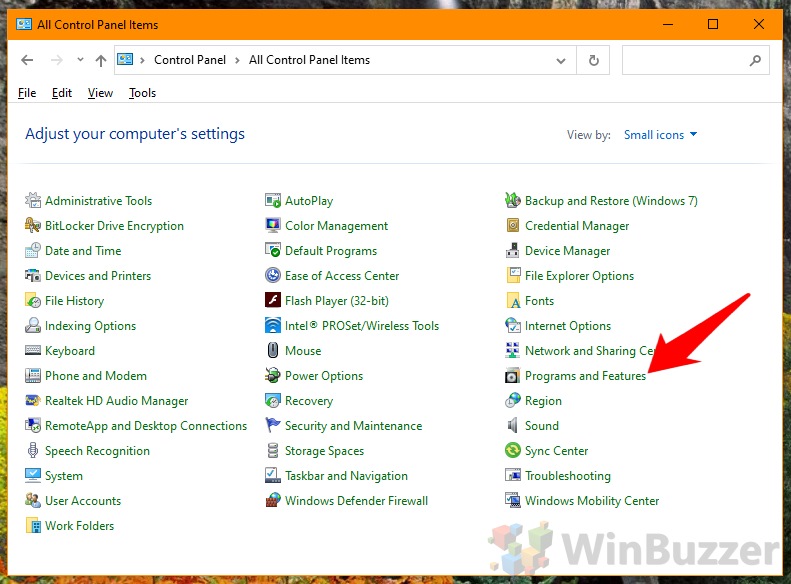The width and height of the screenshot is (791, 584).
Task: Click the search magnifier icon
Action: pos(755,61)
